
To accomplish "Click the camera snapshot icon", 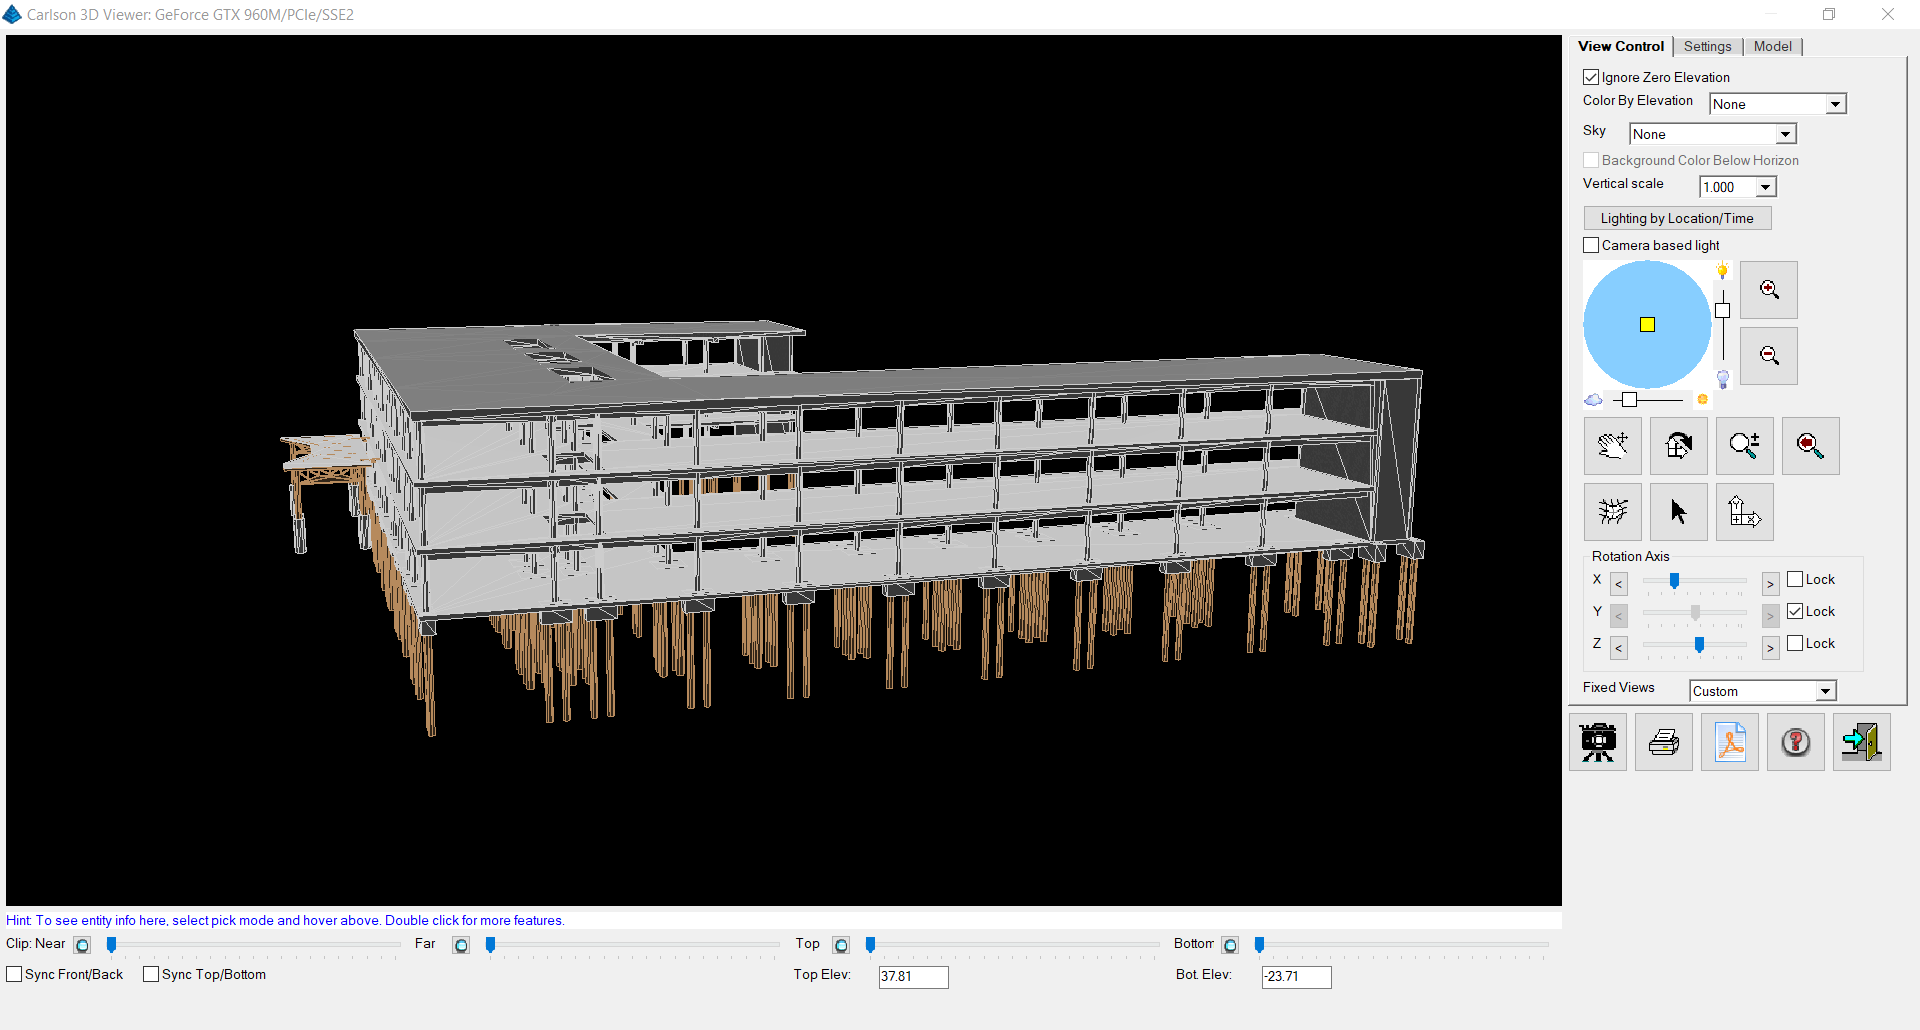I will [1597, 742].
